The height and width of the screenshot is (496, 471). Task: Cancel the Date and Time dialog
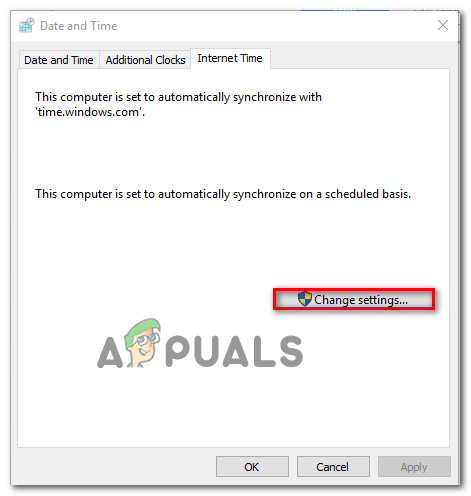(x=333, y=467)
